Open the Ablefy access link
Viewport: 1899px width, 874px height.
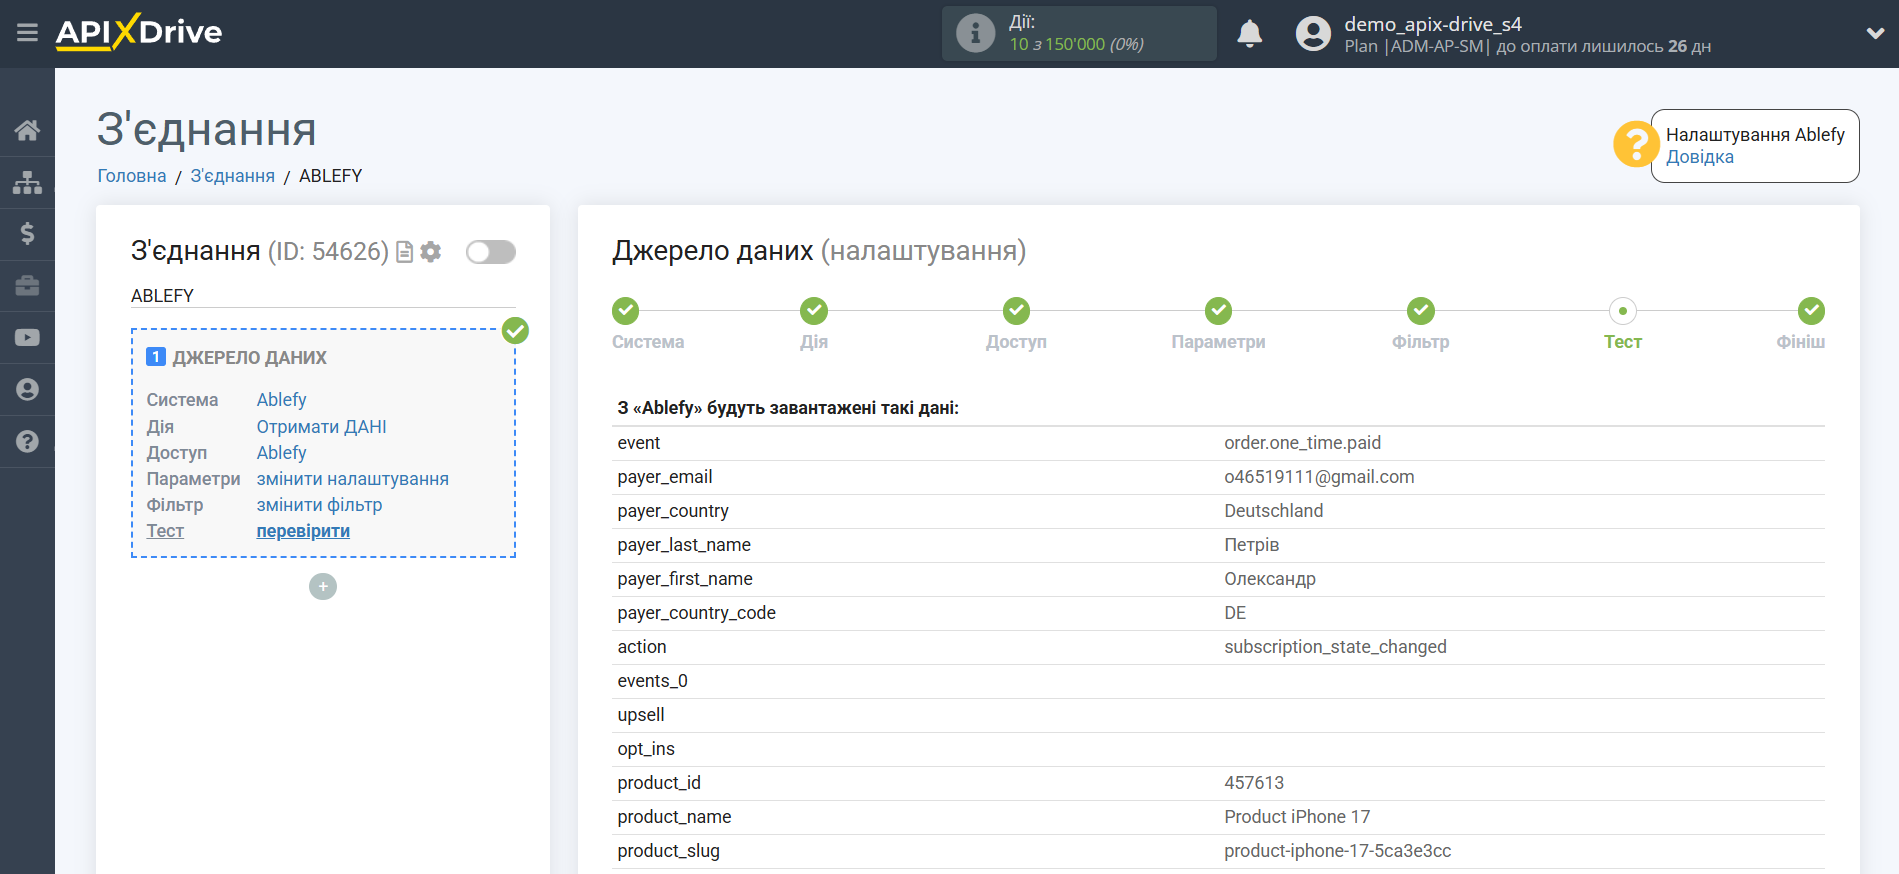(x=281, y=453)
